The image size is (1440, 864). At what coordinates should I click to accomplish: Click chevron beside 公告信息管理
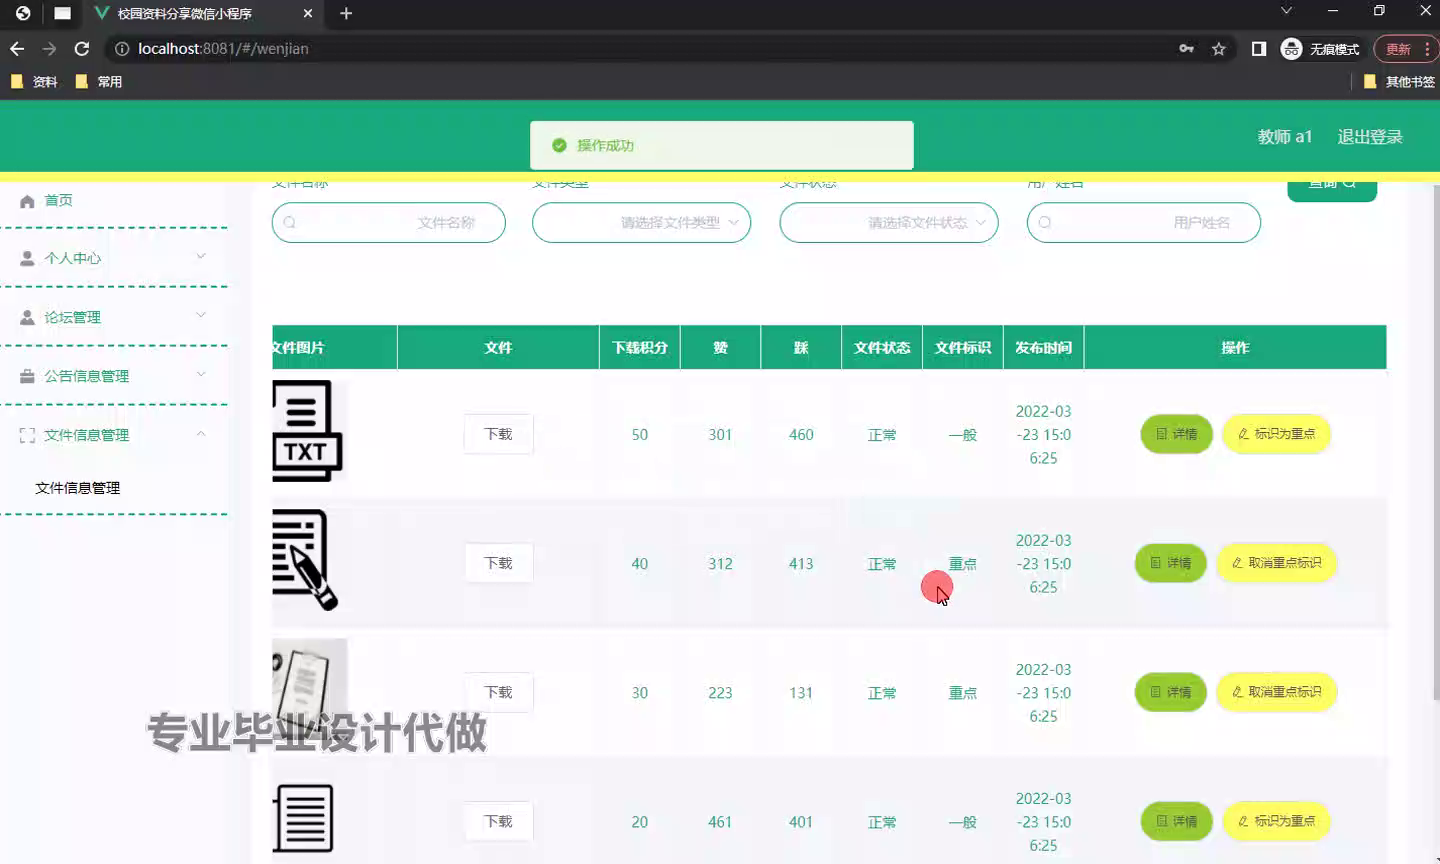pos(201,374)
